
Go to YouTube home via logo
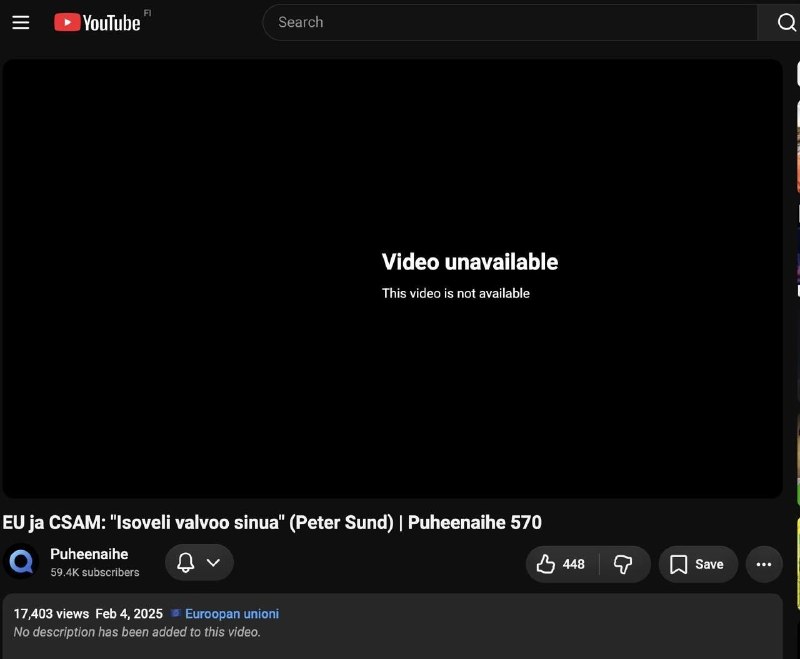pyautogui.click(x=97, y=22)
